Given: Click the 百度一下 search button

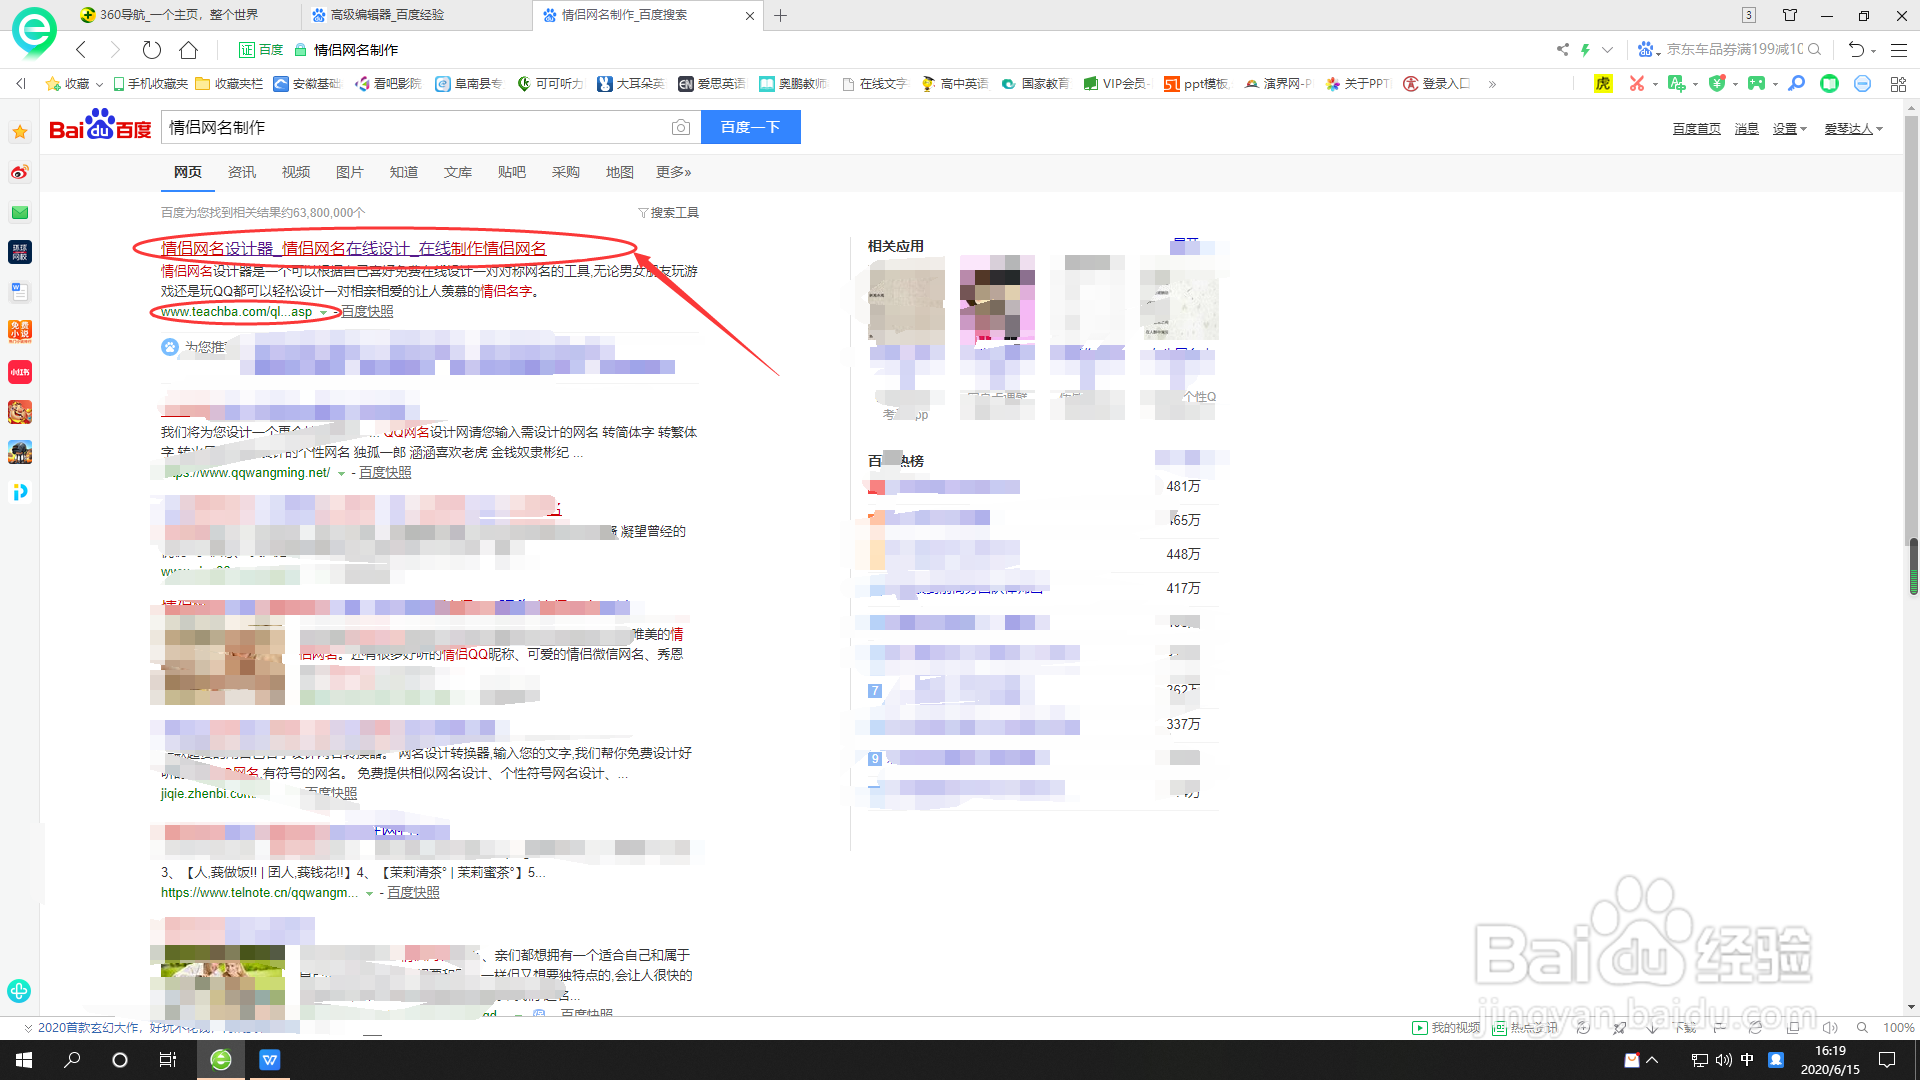Looking at the screenshot, I should click(x=751, y=127).
